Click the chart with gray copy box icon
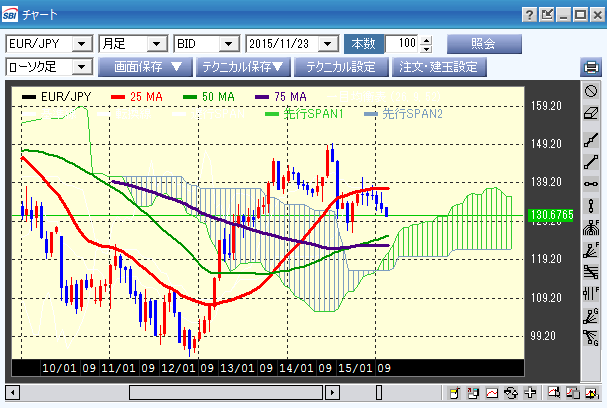 click(573, 393)
